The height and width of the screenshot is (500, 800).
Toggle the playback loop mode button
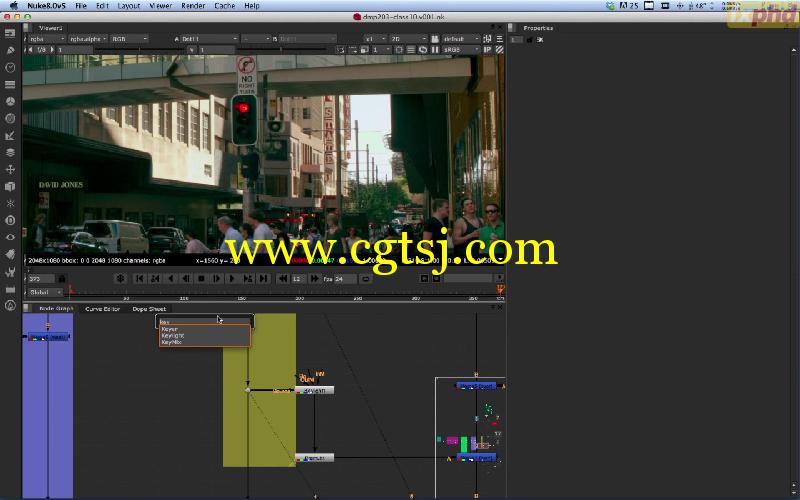[365, 279]
